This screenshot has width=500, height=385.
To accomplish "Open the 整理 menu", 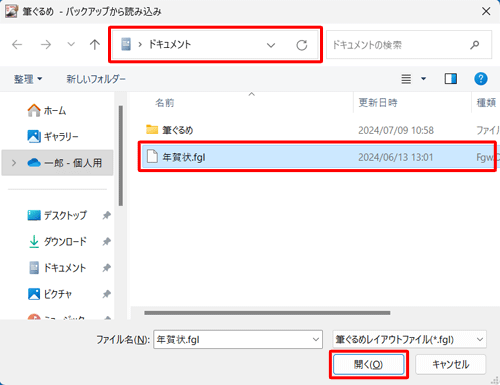I will pyautogui.click(x=28, y=79).
